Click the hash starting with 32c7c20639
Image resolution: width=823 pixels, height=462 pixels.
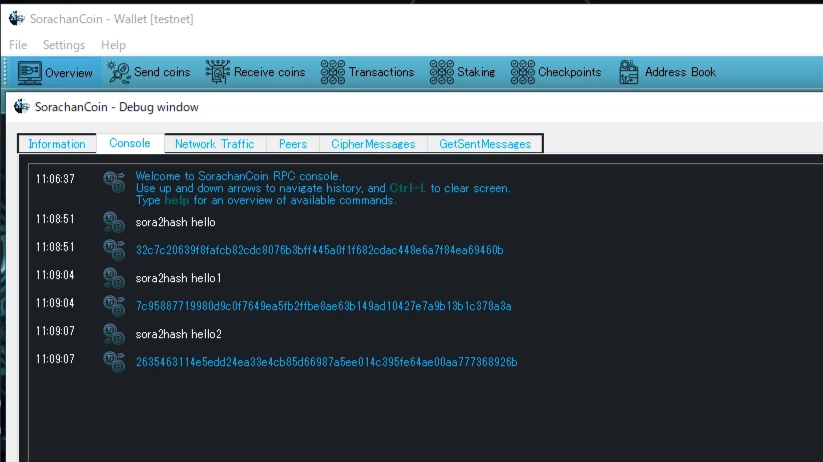[320, 250]
